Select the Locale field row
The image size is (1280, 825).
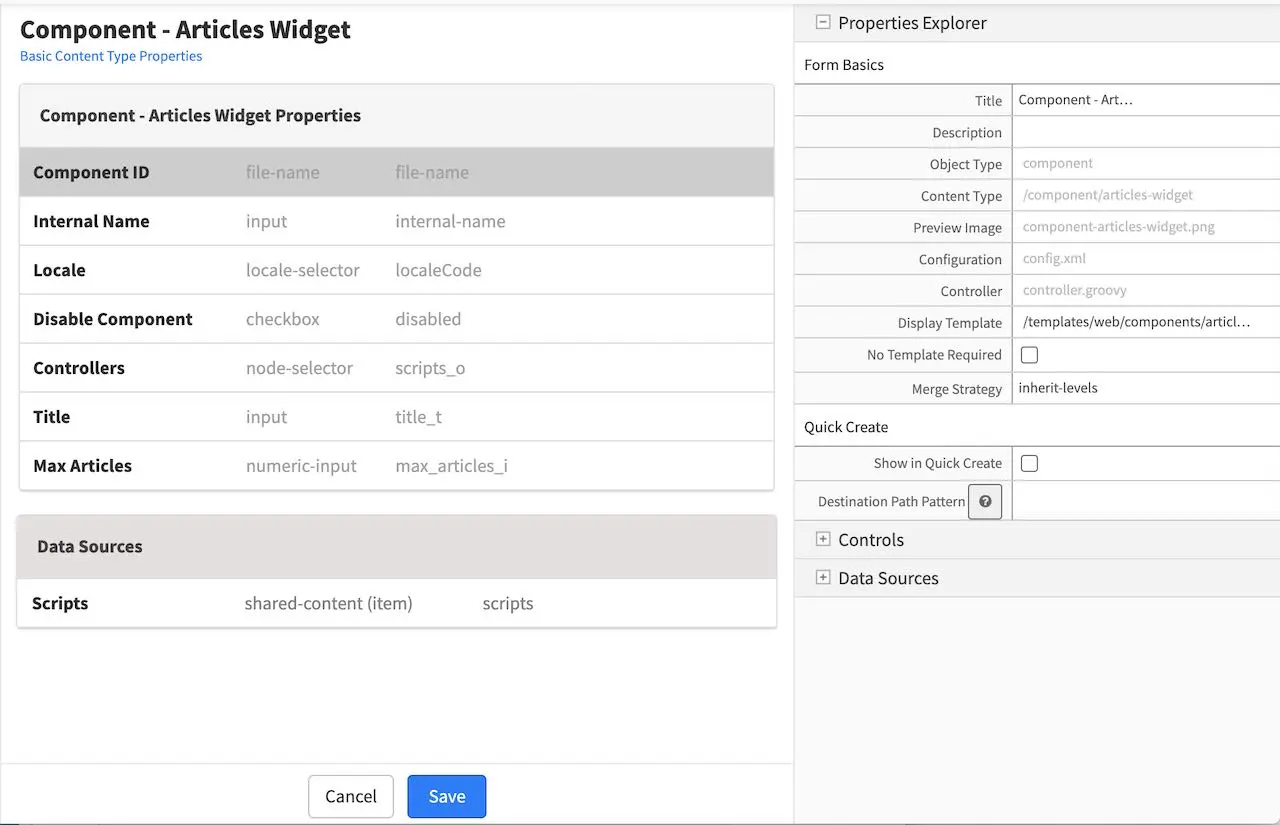point(397,270)
